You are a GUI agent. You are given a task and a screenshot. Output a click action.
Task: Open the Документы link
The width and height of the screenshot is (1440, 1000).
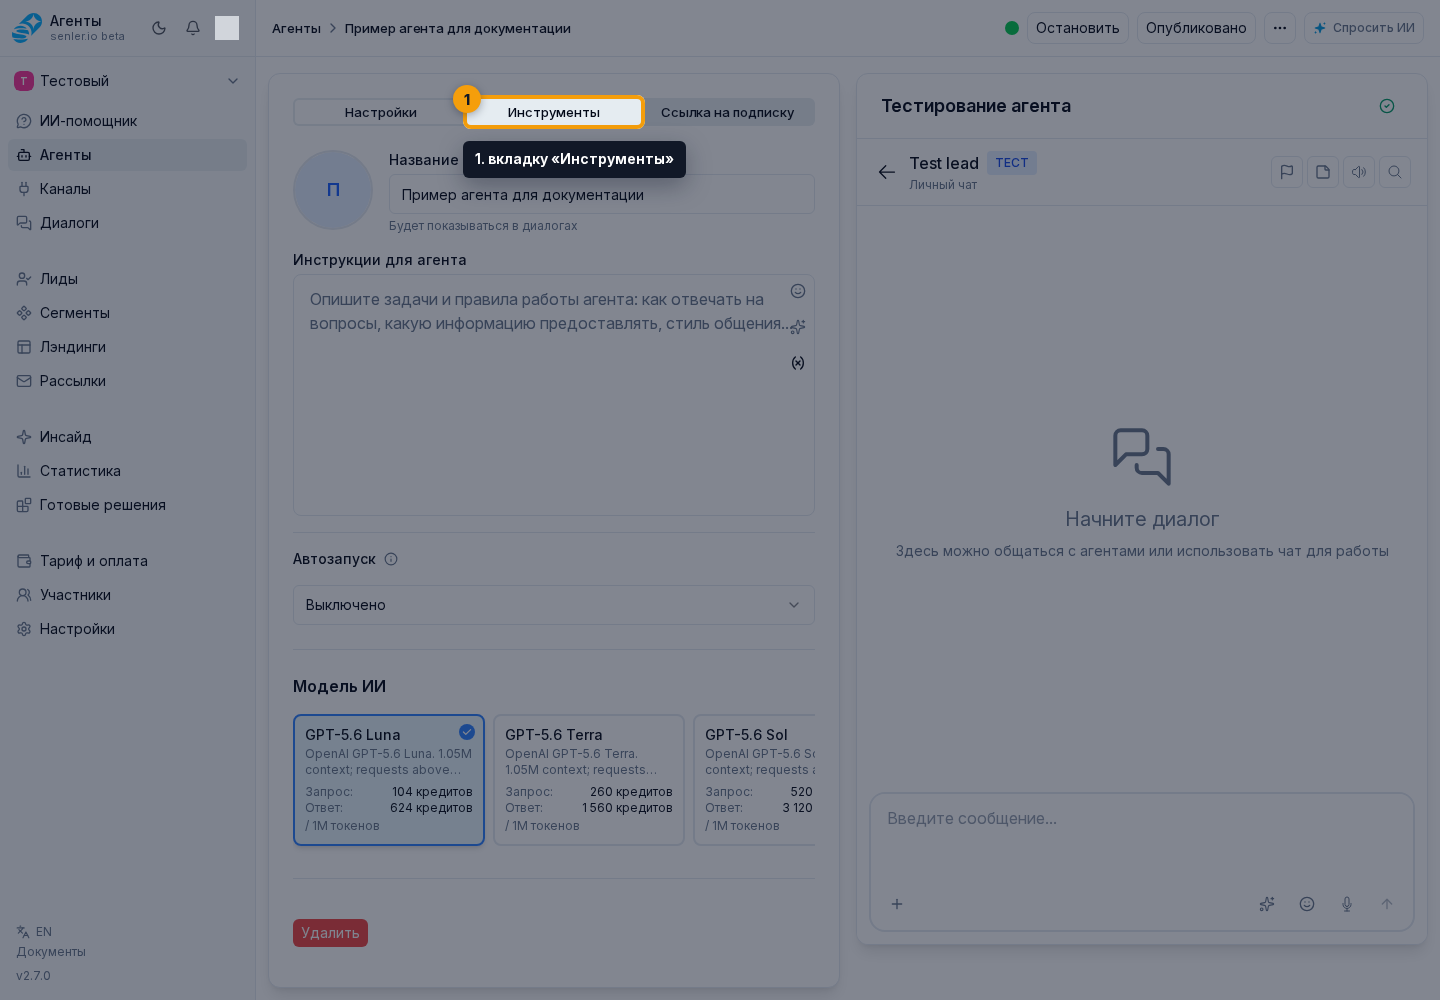click(x=51, y=952)
